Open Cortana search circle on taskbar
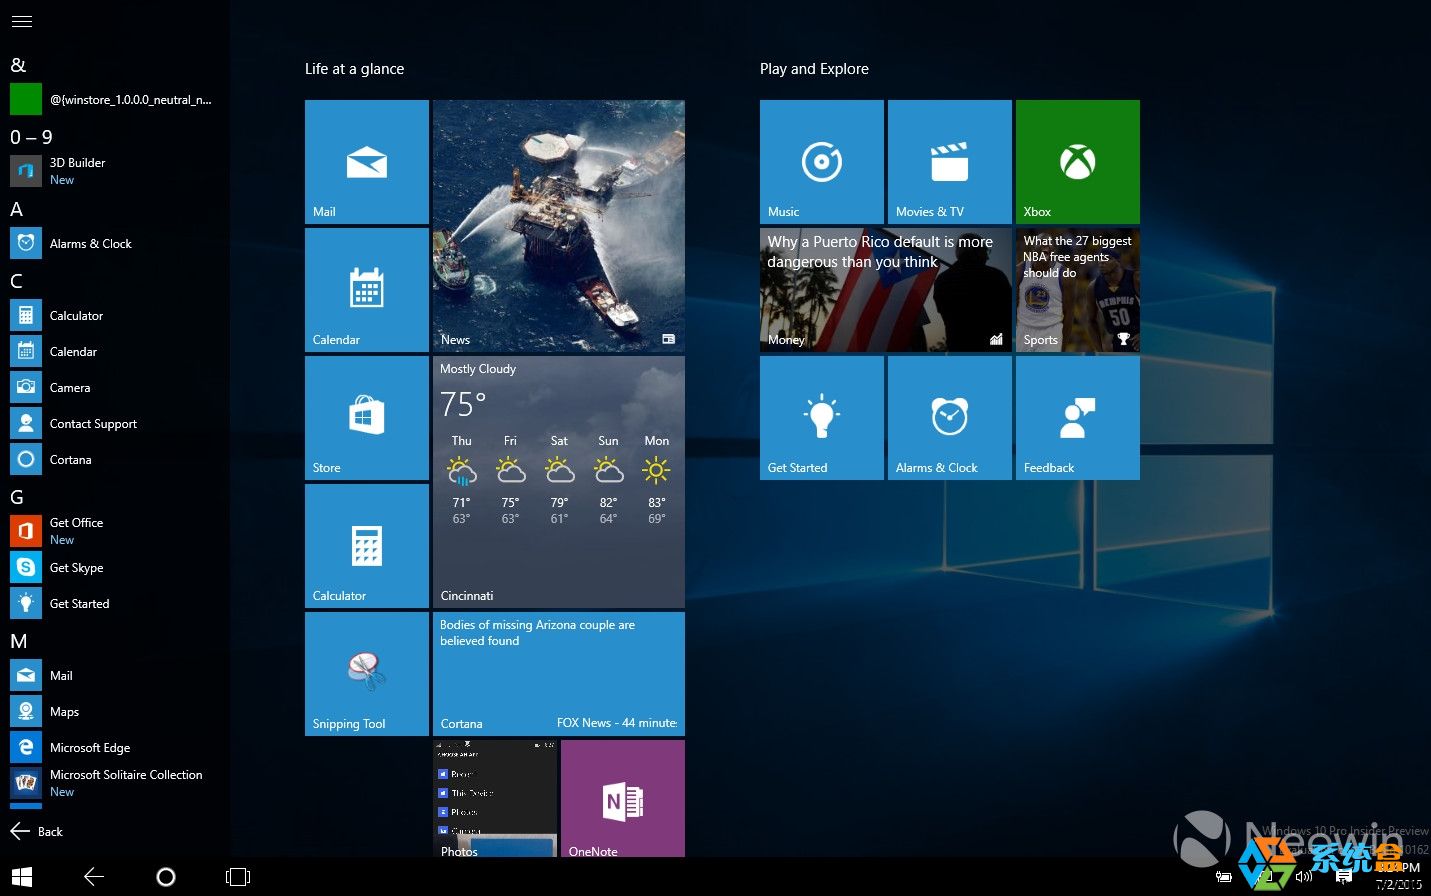This screenshot has width=1431, height=896. (x=166, y=876)
